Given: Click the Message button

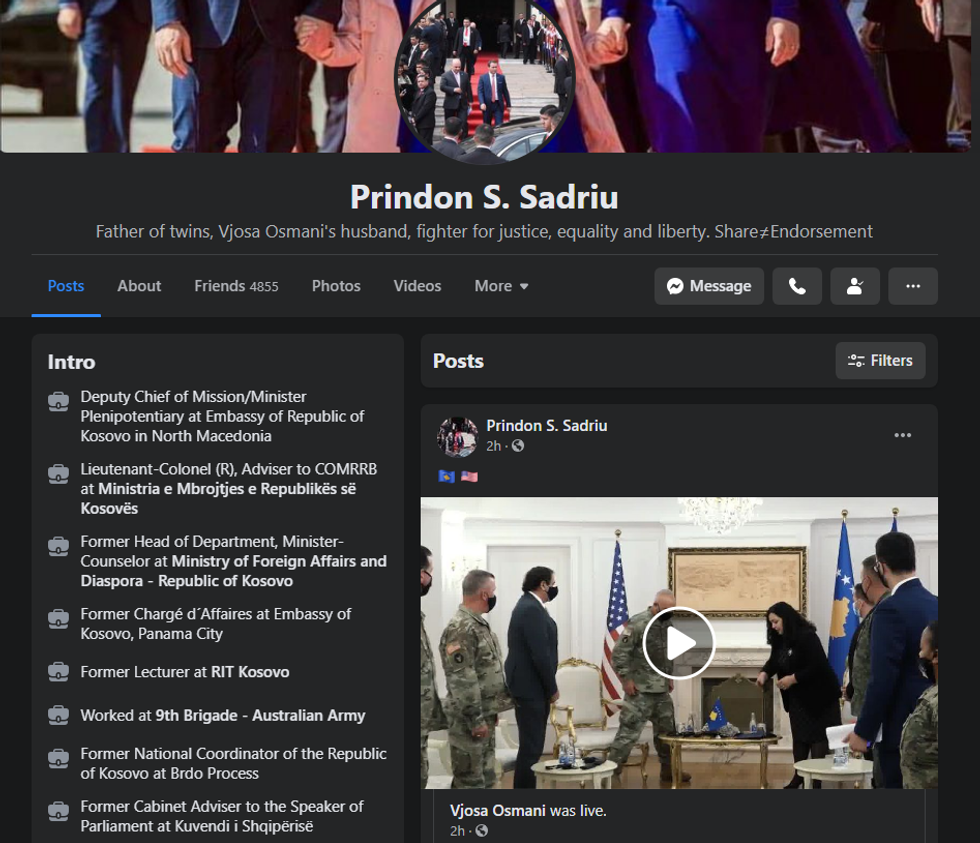Looking at the screenshot, I should (709, 286).
